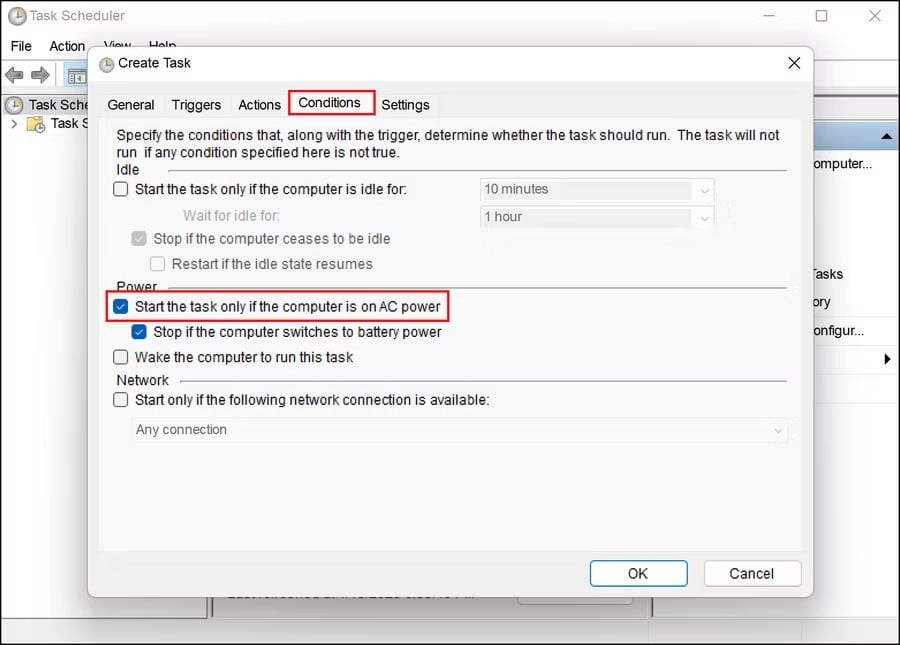Select the Conditions tab
Image resolution: width=900 pixels, height=645 pixels.
(329, 103)
